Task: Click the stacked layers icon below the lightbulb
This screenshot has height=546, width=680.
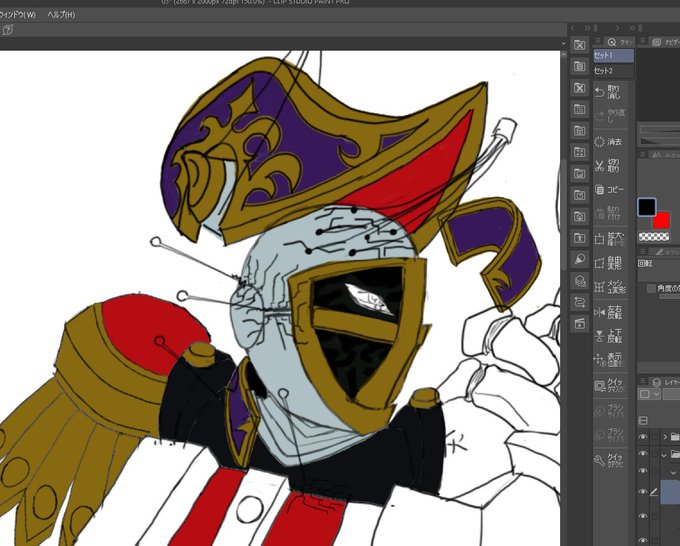Action: coord(580,281)
